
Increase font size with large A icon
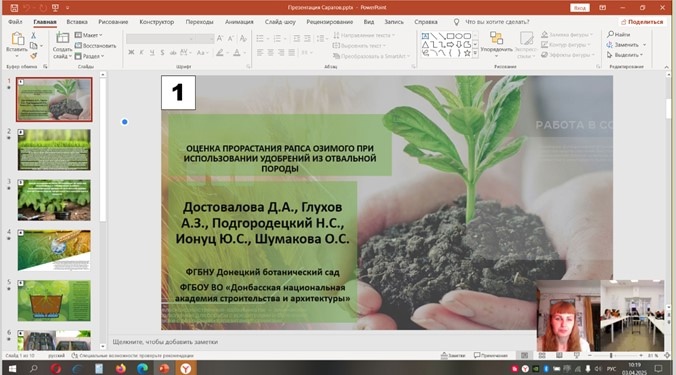[220, 38]
